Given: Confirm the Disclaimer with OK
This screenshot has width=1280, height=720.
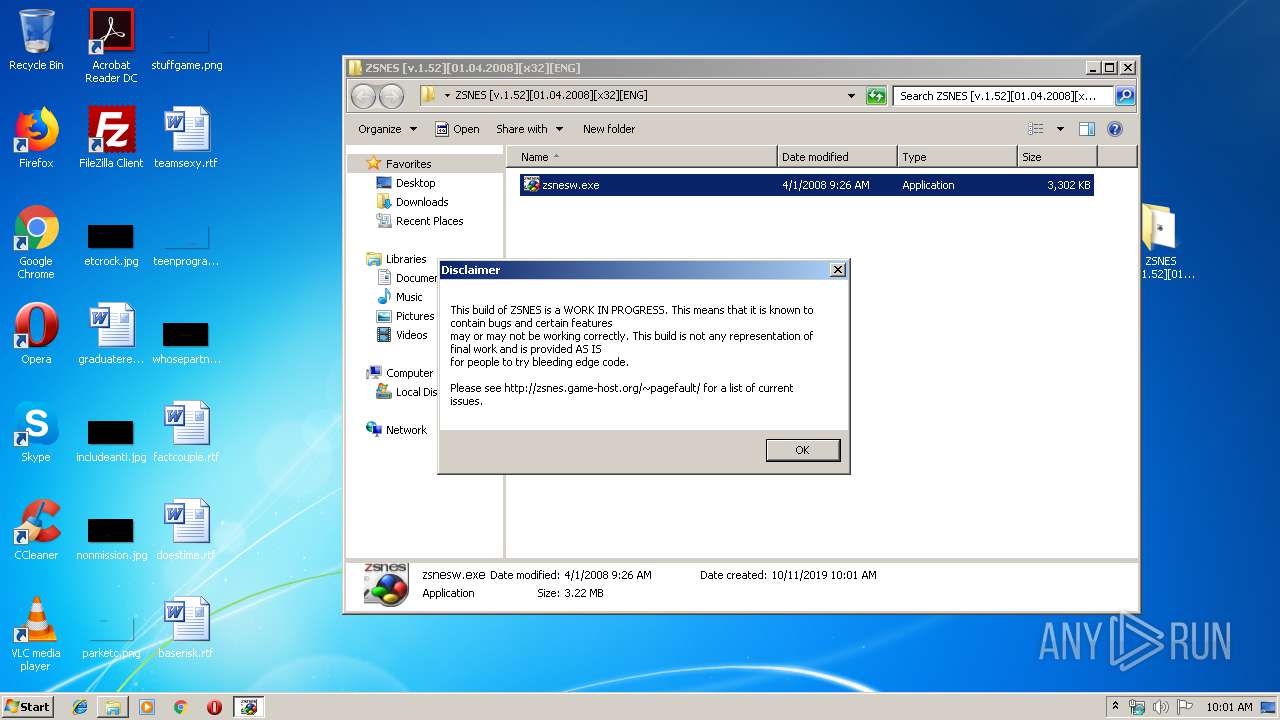Looking at the screenshot, I should 802,450.
